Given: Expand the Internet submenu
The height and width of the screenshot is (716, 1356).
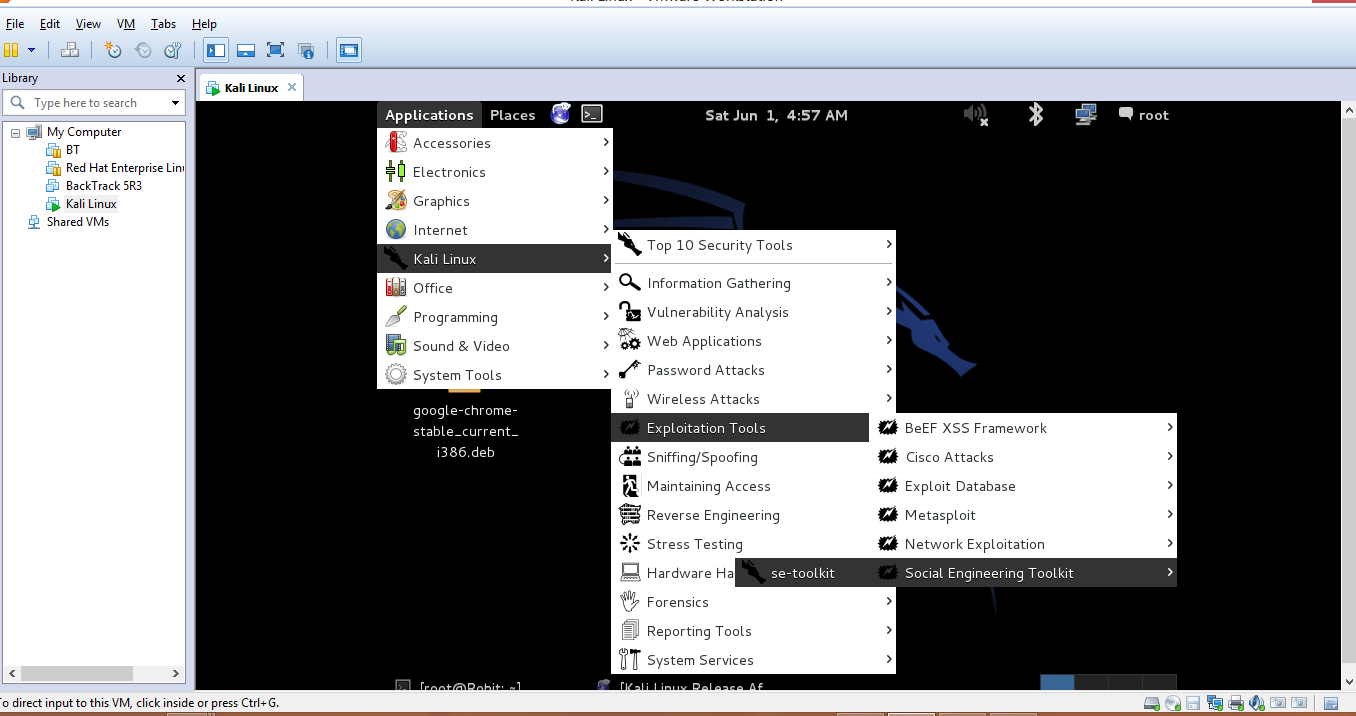Looking at the screenshot, I should click(x=495, y=230).
